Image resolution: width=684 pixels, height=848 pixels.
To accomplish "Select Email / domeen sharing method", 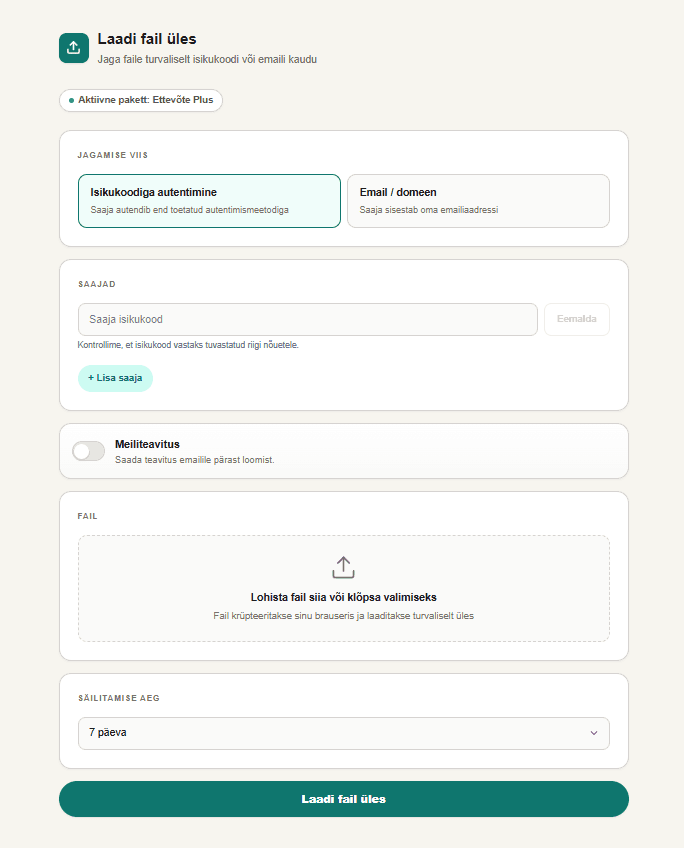I will [x=479, y=201].
